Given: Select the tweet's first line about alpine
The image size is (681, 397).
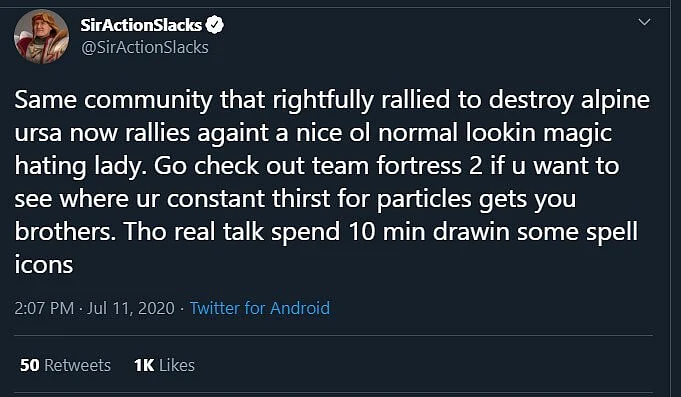Looking at the screenshot, I should pyautogui.click(x=332, y=100).
